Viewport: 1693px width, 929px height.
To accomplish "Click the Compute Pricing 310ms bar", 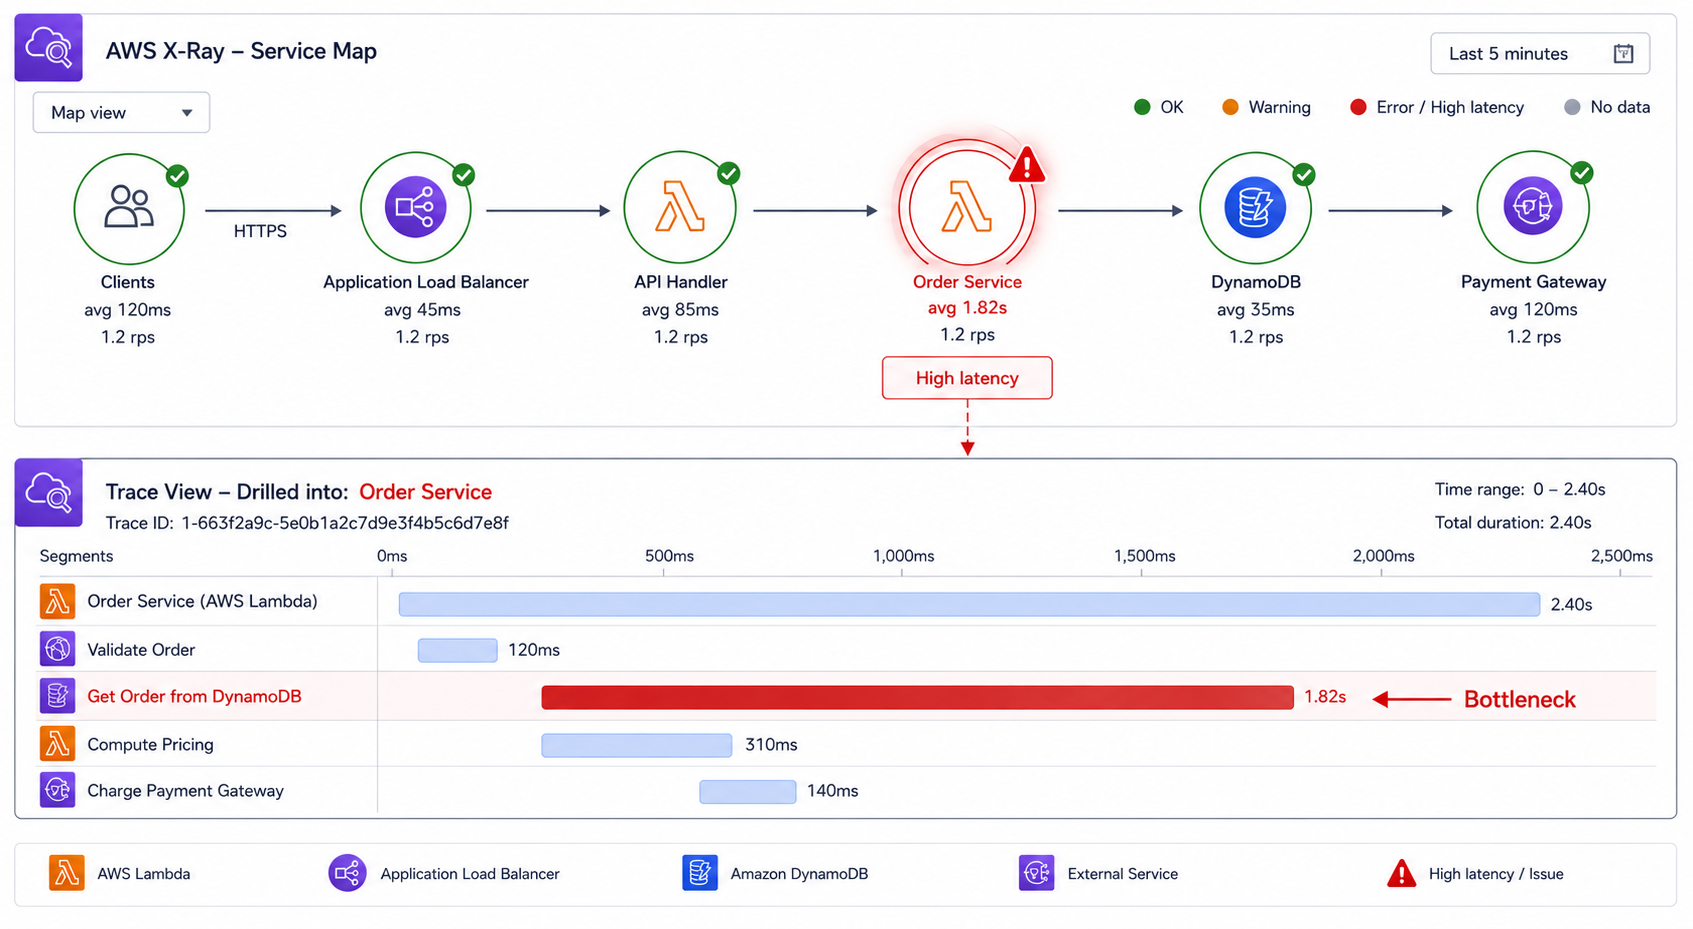I will coord(636,745).
